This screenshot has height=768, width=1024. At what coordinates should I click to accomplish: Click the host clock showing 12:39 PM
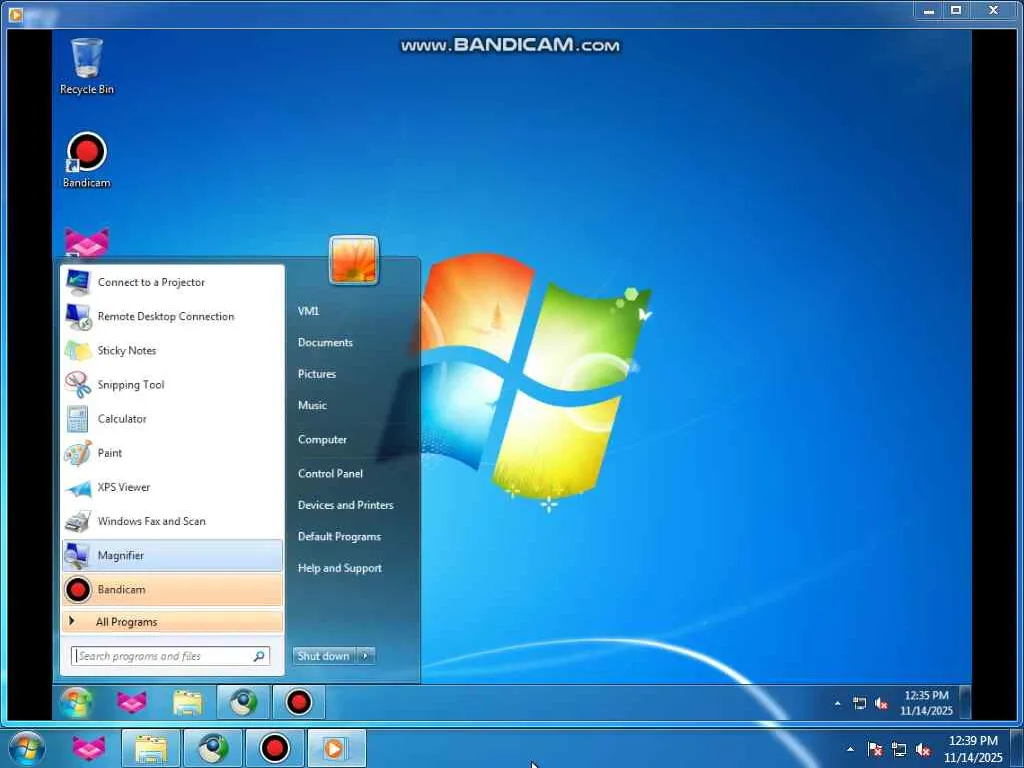973,748
